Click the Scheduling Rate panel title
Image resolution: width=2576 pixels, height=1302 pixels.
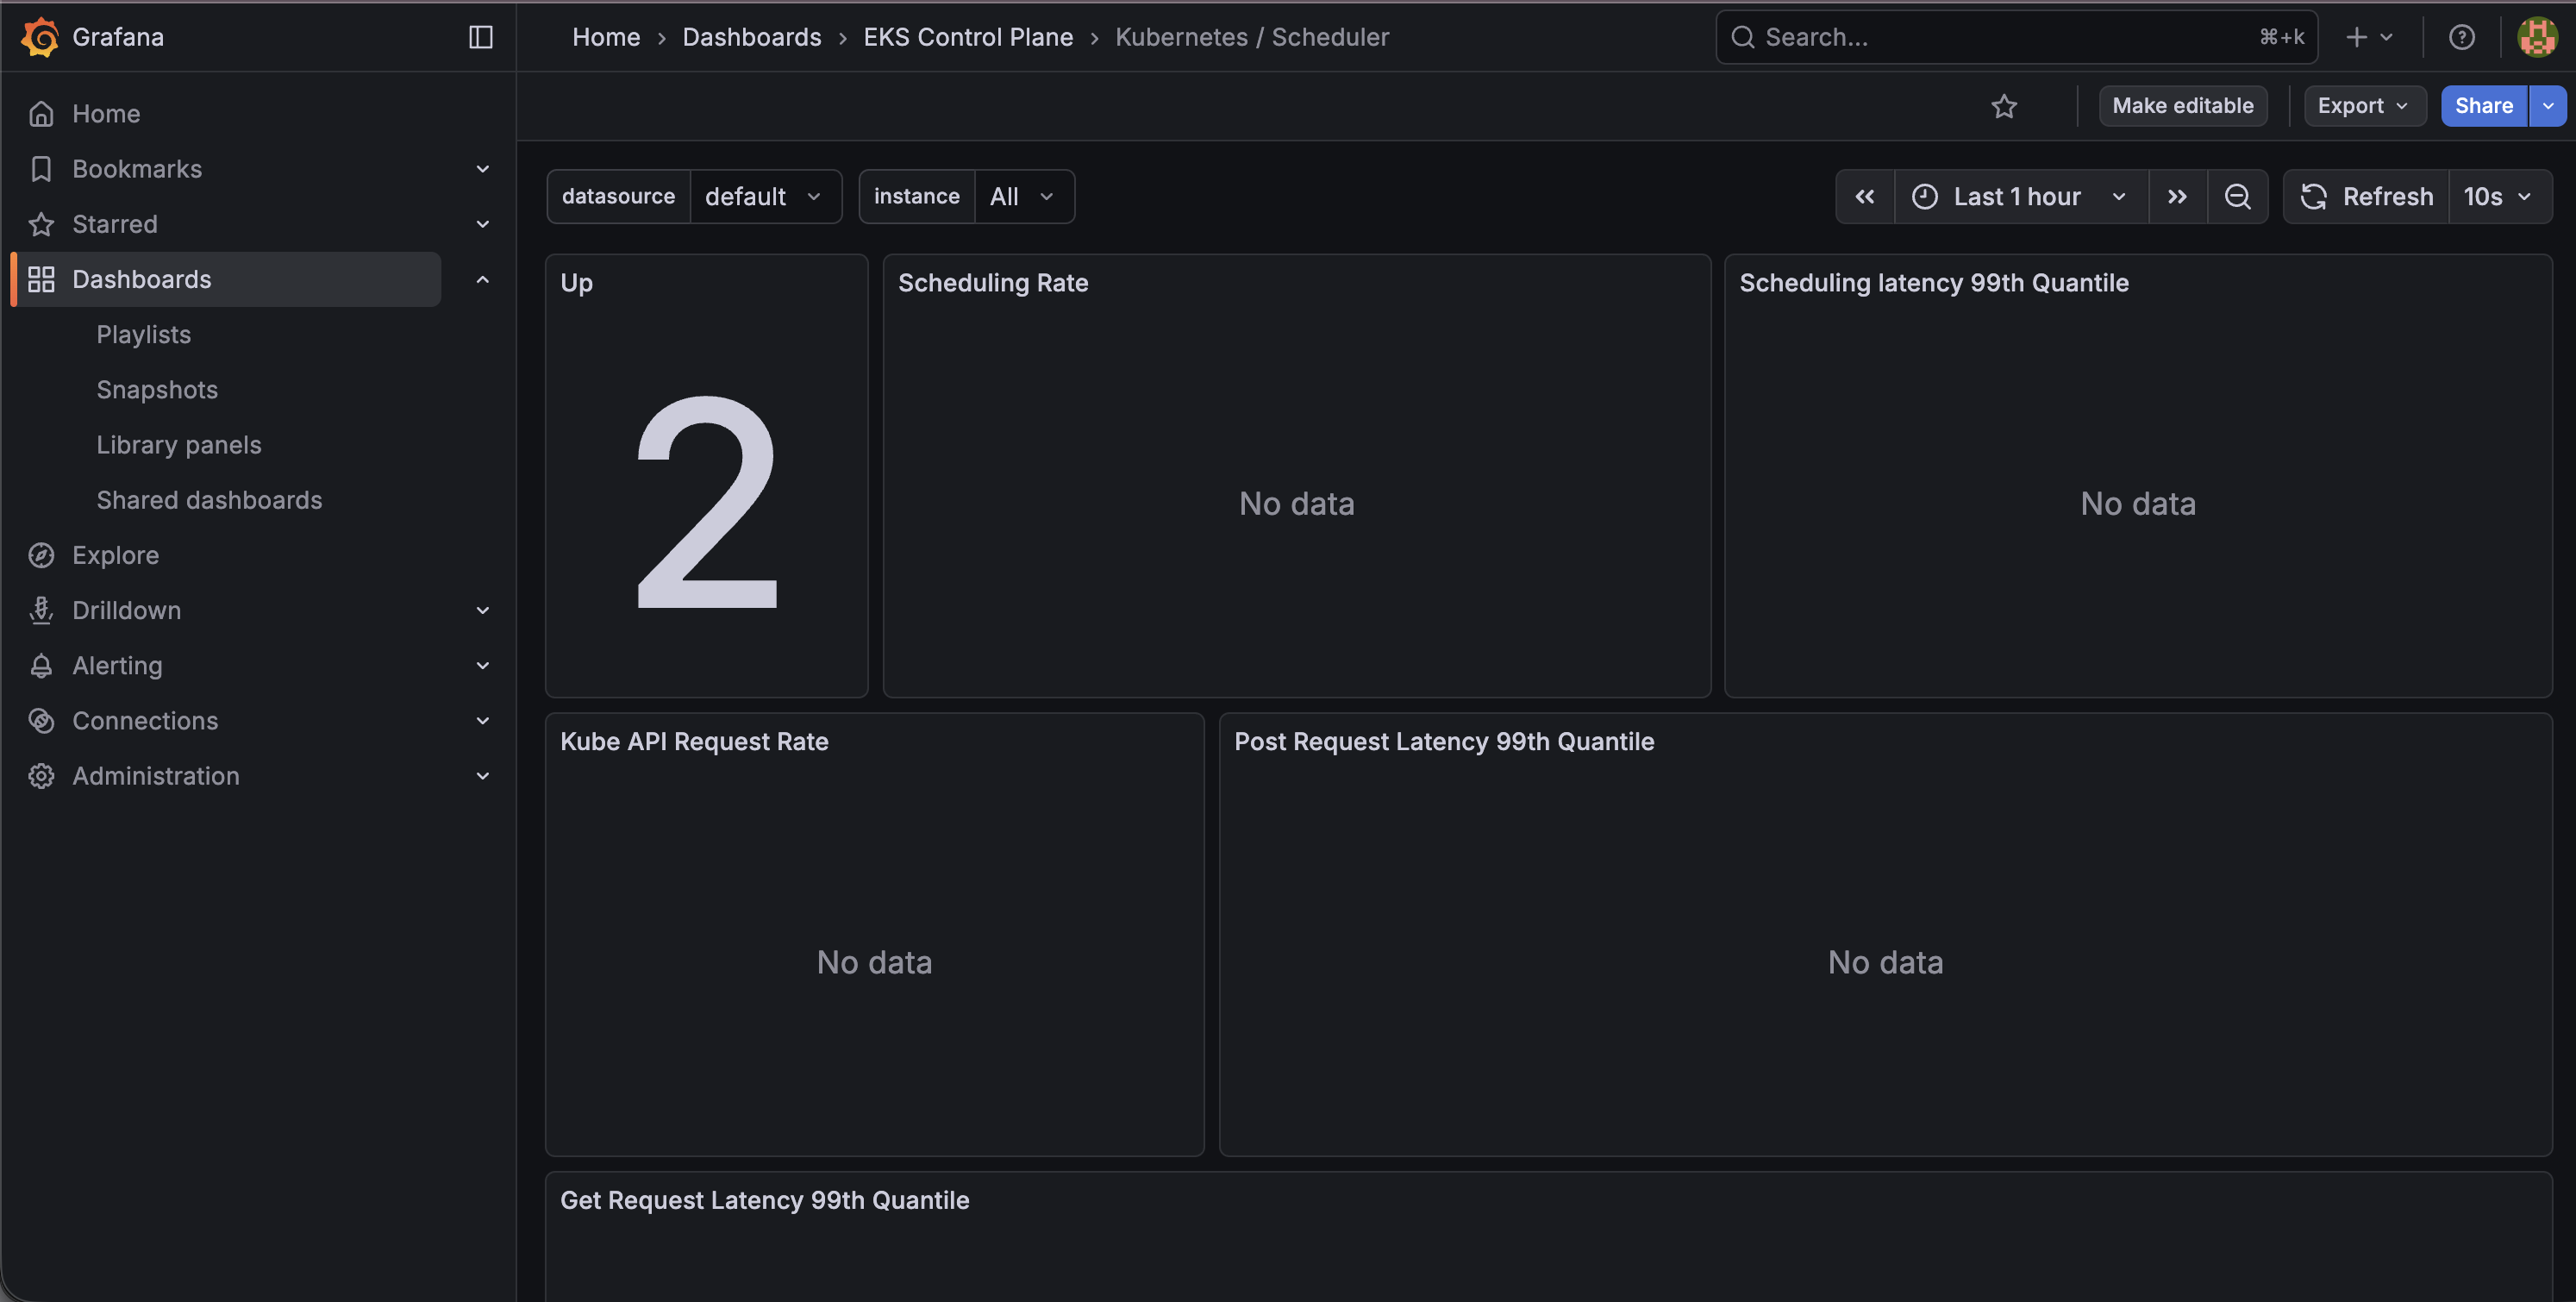(993, 283)
